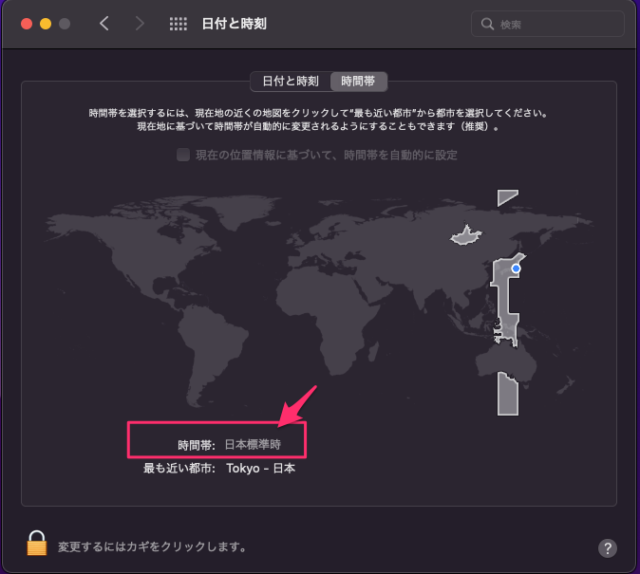Click the 変更するにはカギをクリックします text
This screenshot has width=640, height=574.
(152, 547)
